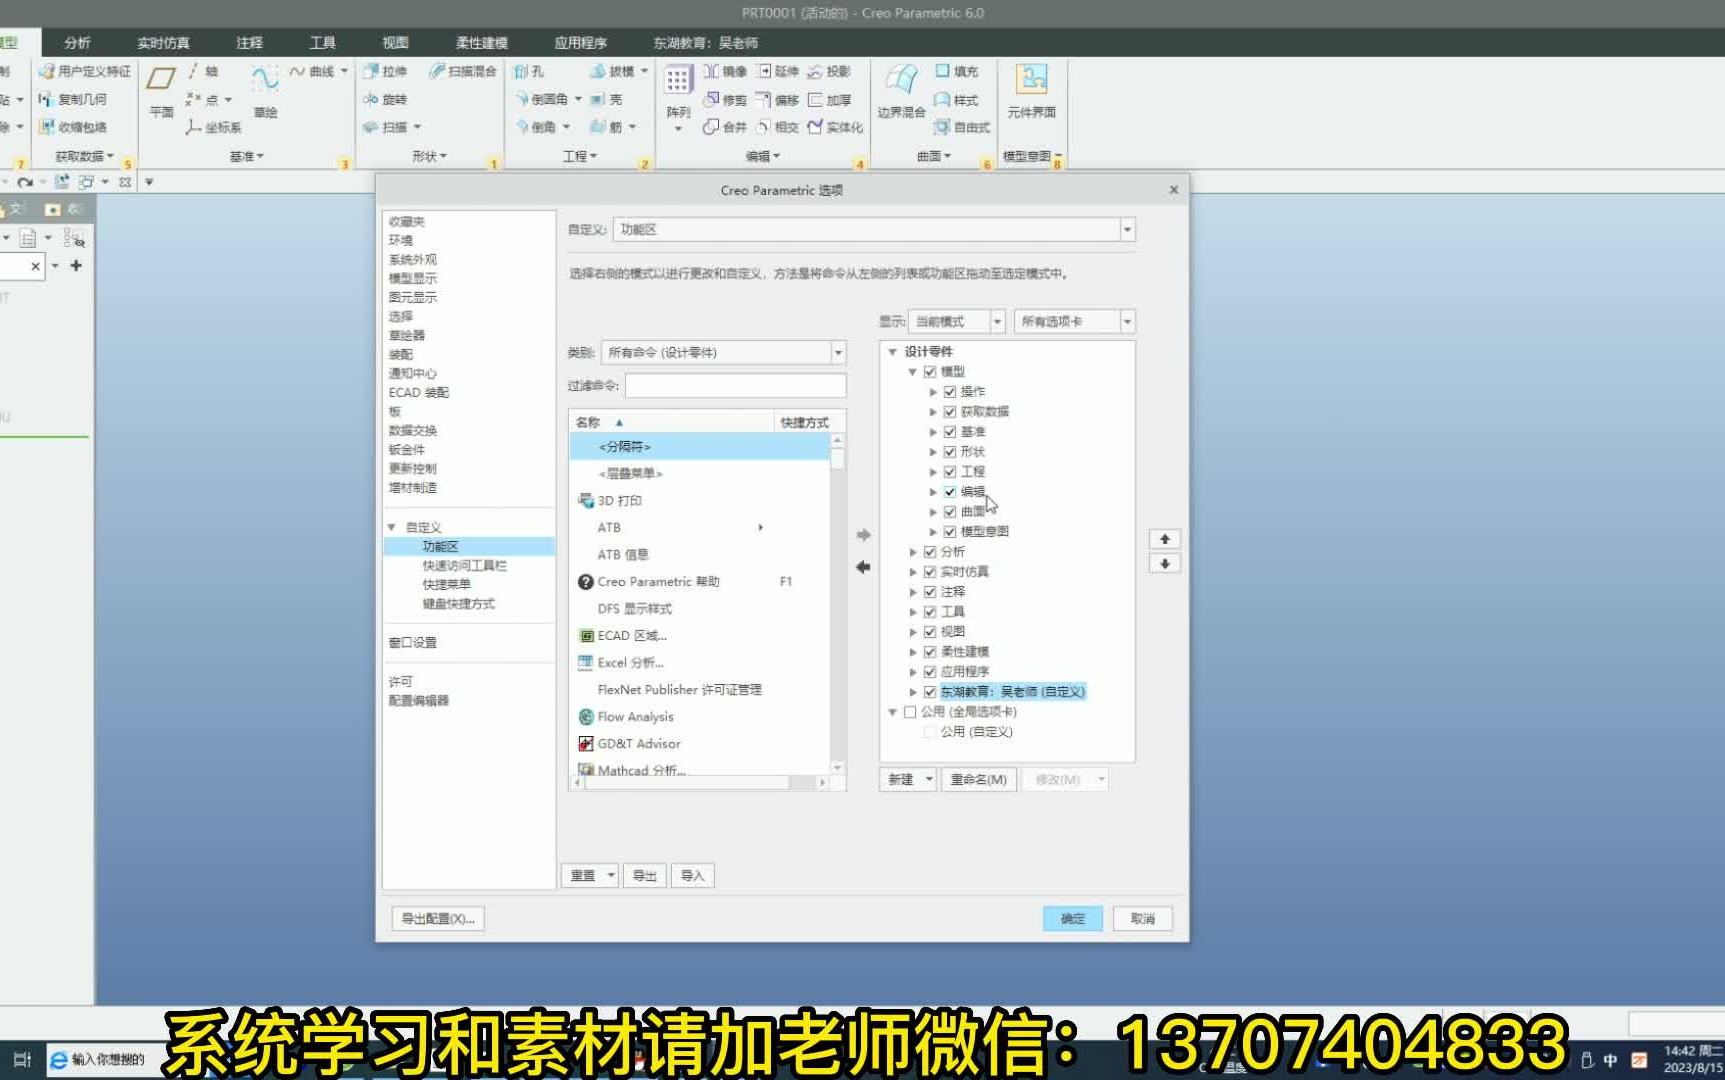Open the 自定义 功能区 dropdown
The height and width of the screenshot is (1080, 1725).
[1127, 229]
